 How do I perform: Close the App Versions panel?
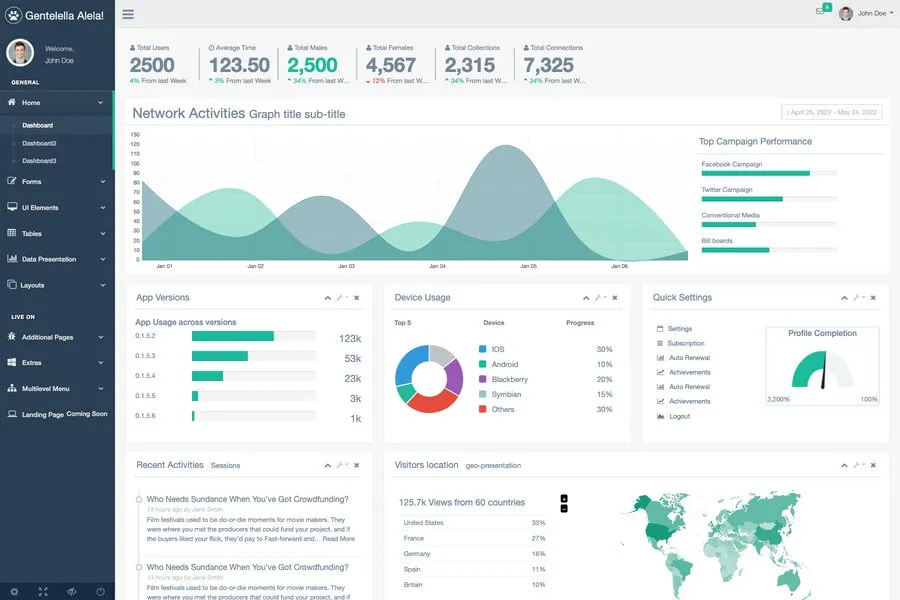click(357, 298)
